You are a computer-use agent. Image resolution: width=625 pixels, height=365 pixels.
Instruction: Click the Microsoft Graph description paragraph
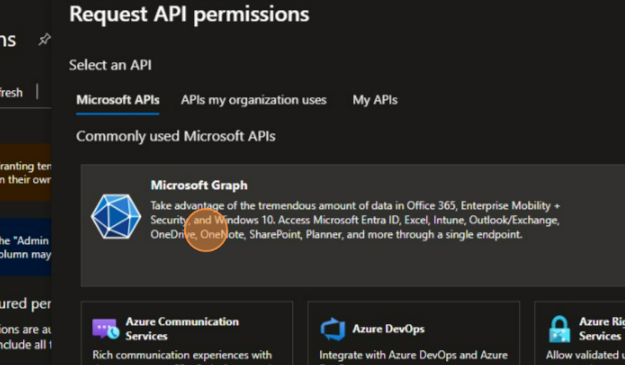355,220
